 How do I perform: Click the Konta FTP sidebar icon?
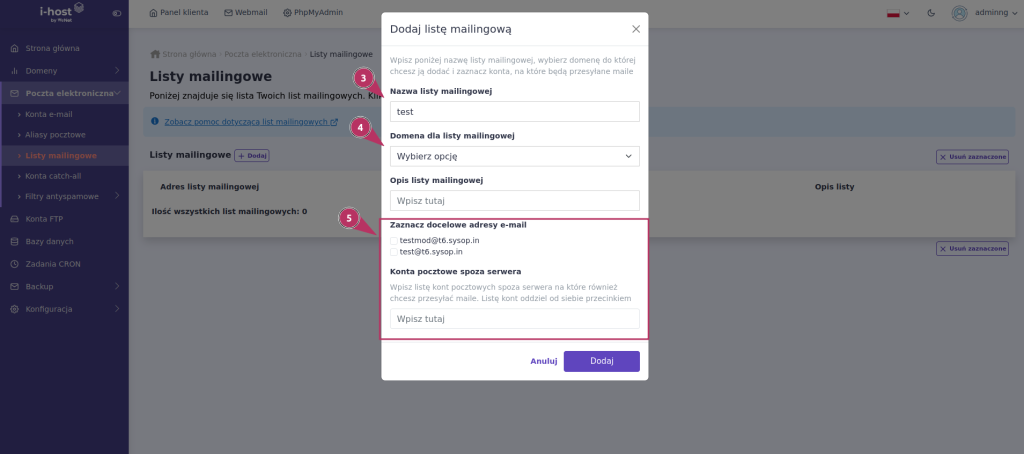[14, 219]
